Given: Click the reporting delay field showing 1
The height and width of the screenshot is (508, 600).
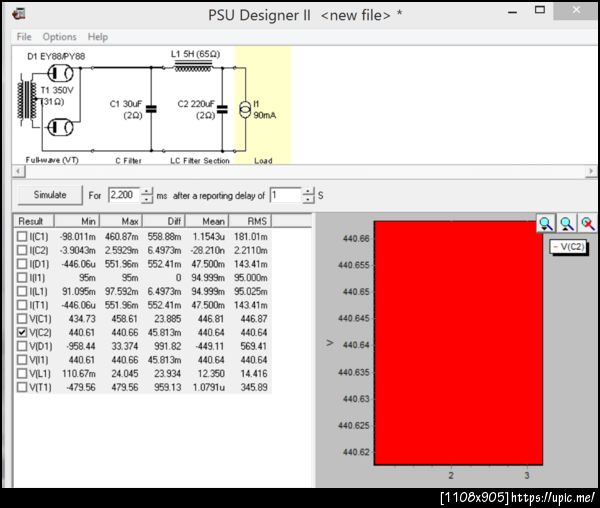Looking at the screenshot, I should click(286, 195).
